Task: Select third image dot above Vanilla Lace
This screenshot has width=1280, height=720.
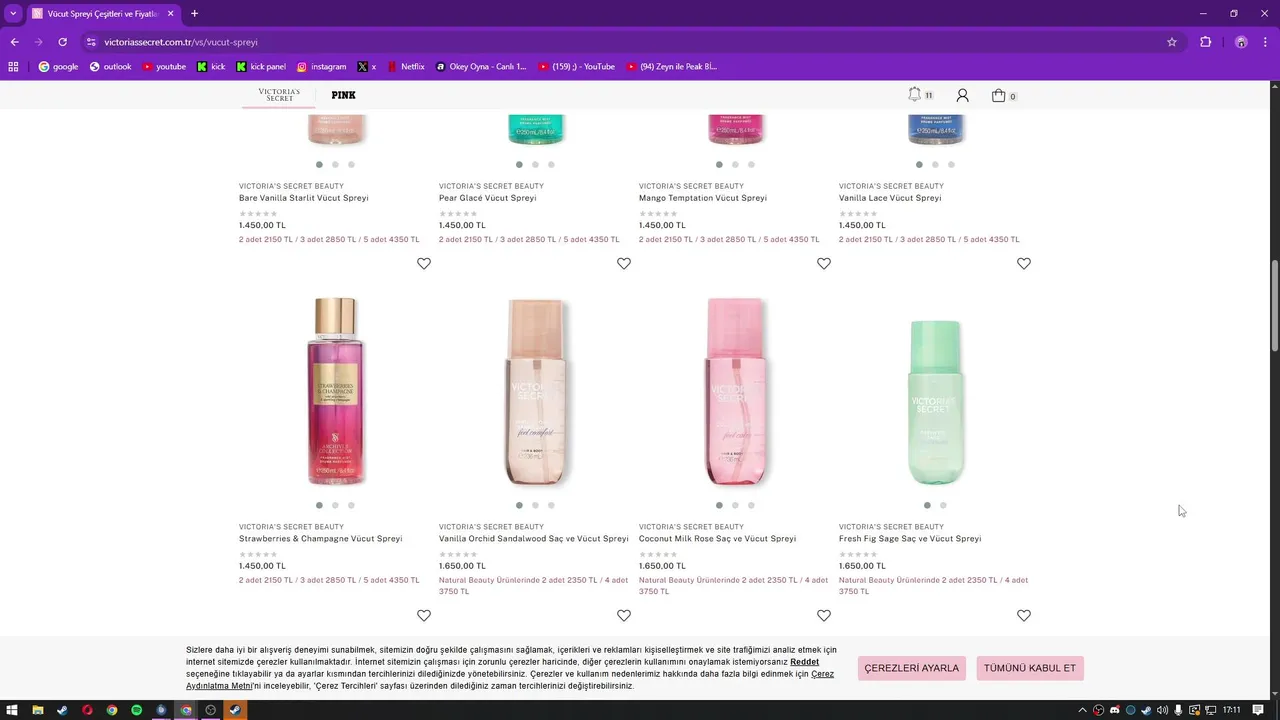Action: 951,164
